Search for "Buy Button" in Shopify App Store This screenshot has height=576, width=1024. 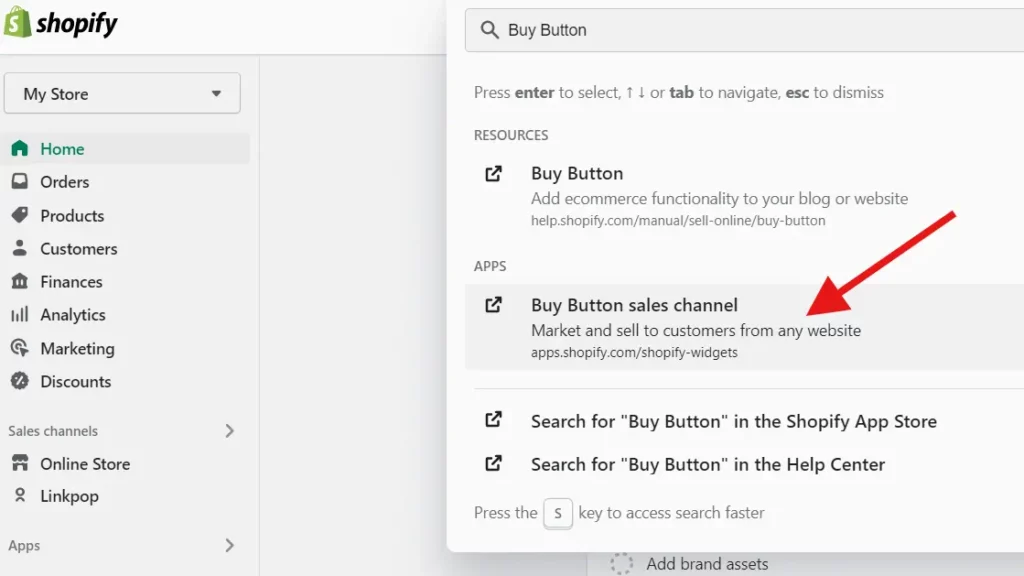(734, 422)
